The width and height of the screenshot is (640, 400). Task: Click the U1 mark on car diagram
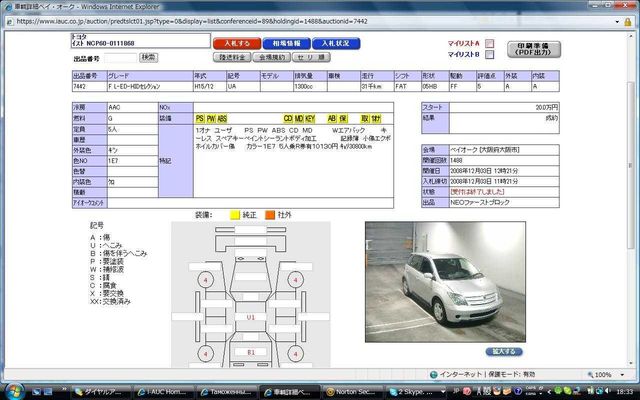pyautogui.click(x=251, y=317)
